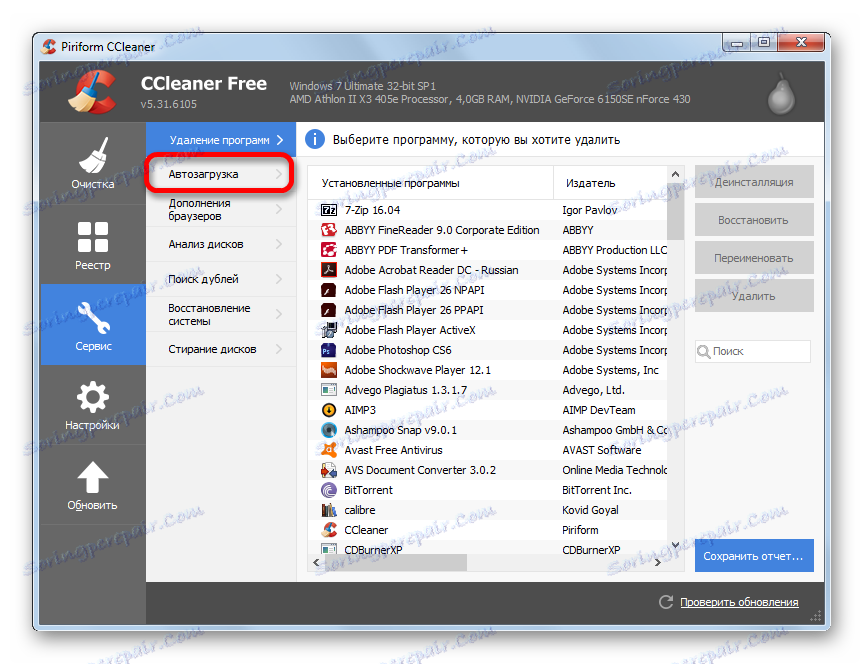Click publisher cell BitTorrent Inc.
The height and width of the screenshot is (664, 864).
(597, 490)
